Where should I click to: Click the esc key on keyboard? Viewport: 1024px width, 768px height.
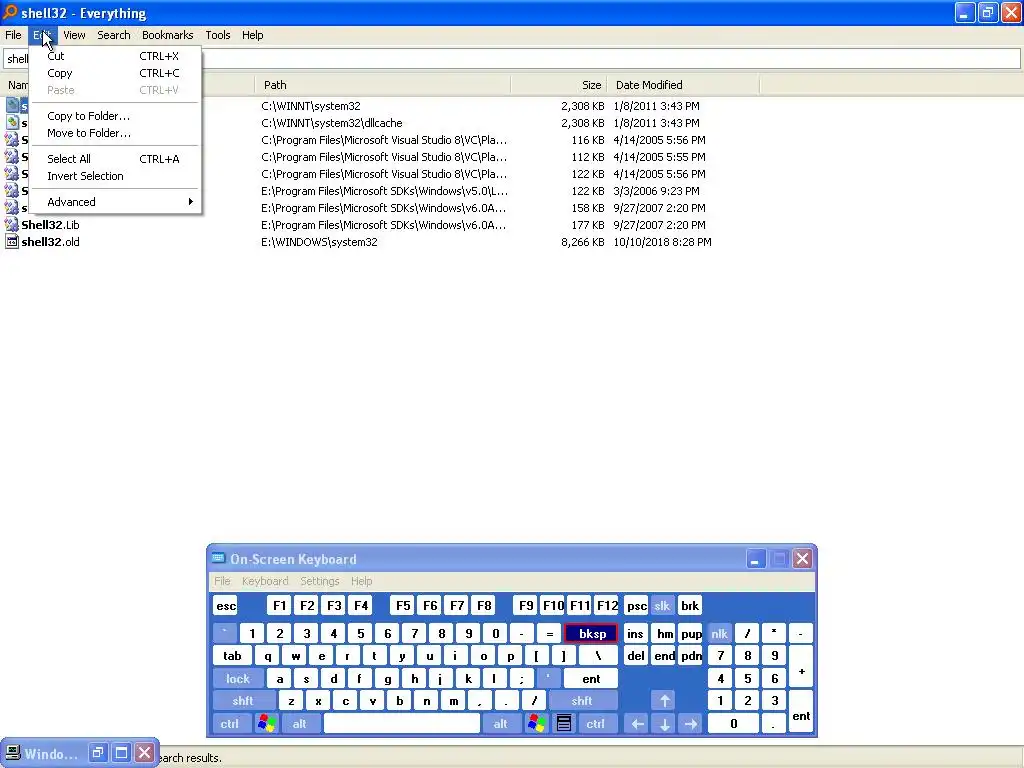click(x=226, y=605)
